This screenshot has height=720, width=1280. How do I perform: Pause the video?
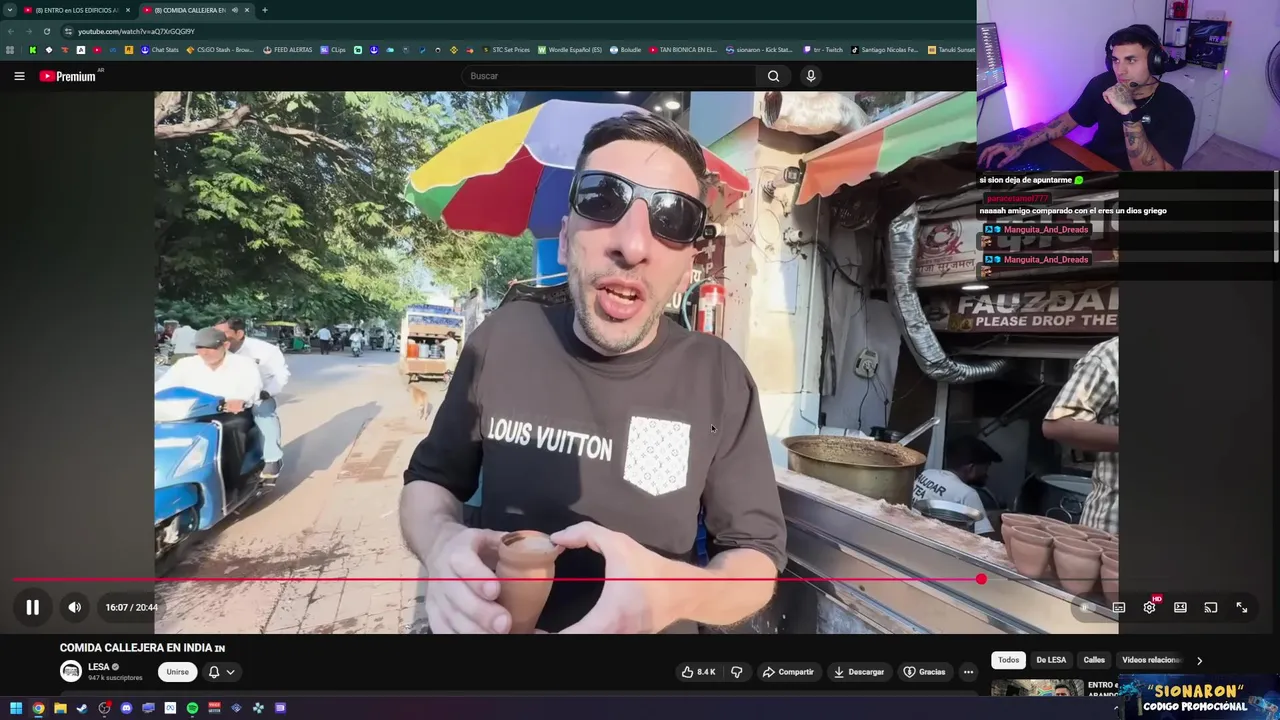click(x=32, y=607)
